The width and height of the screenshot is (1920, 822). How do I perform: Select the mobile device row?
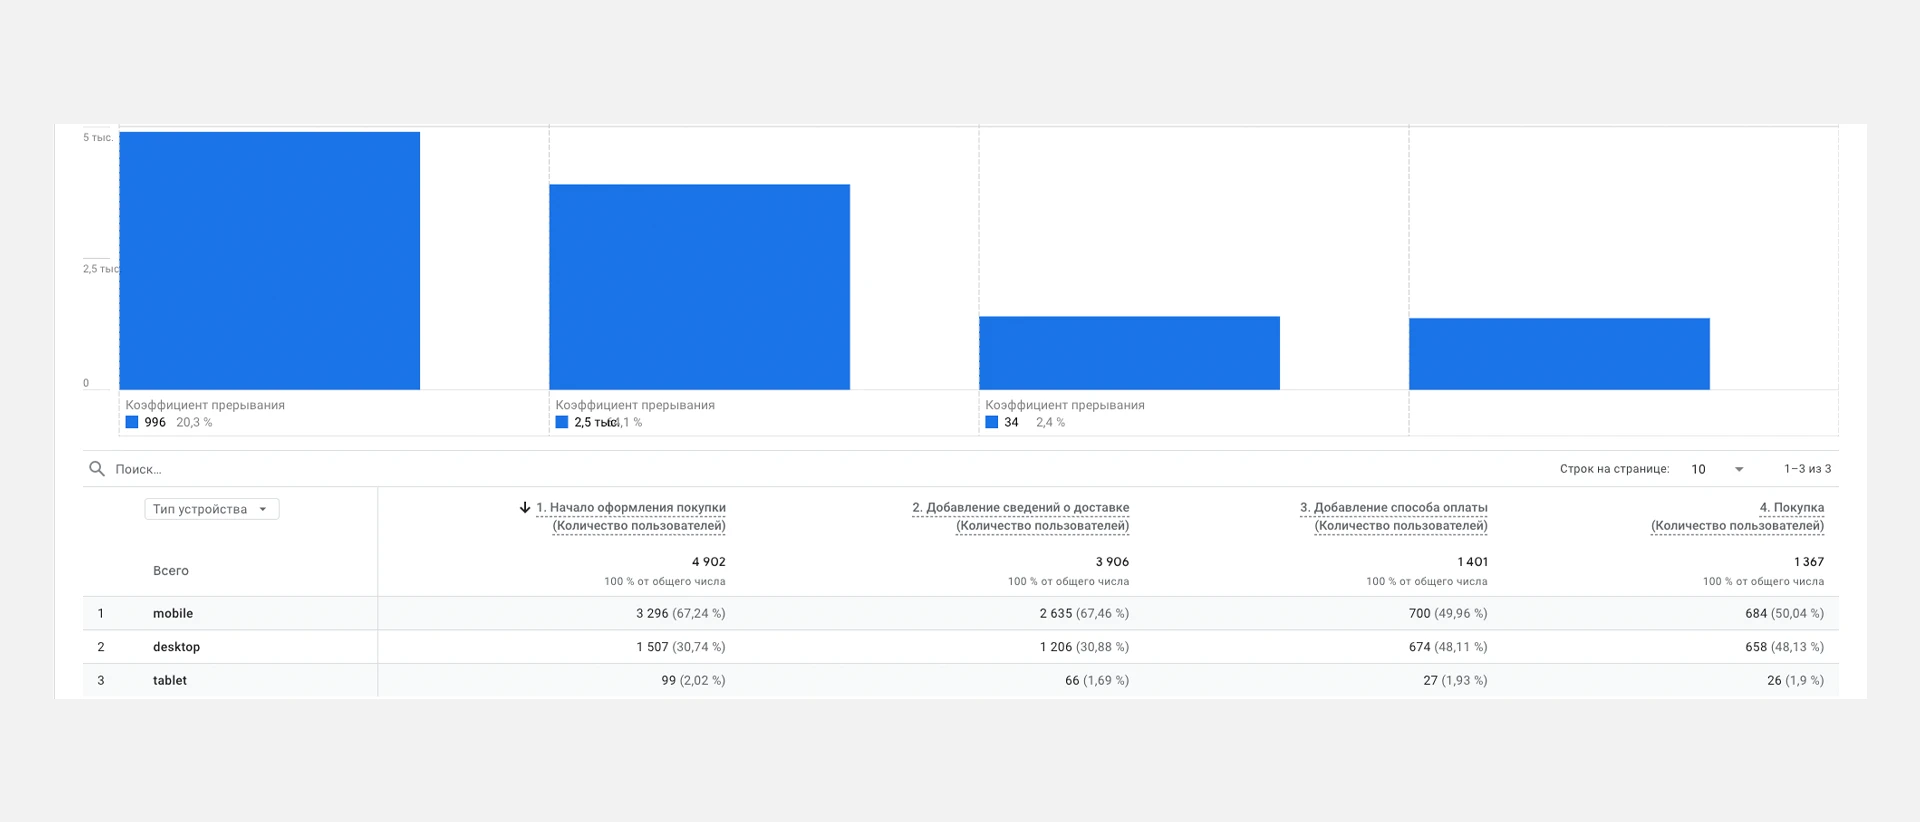pyautogui.click(x=173, y=613)
